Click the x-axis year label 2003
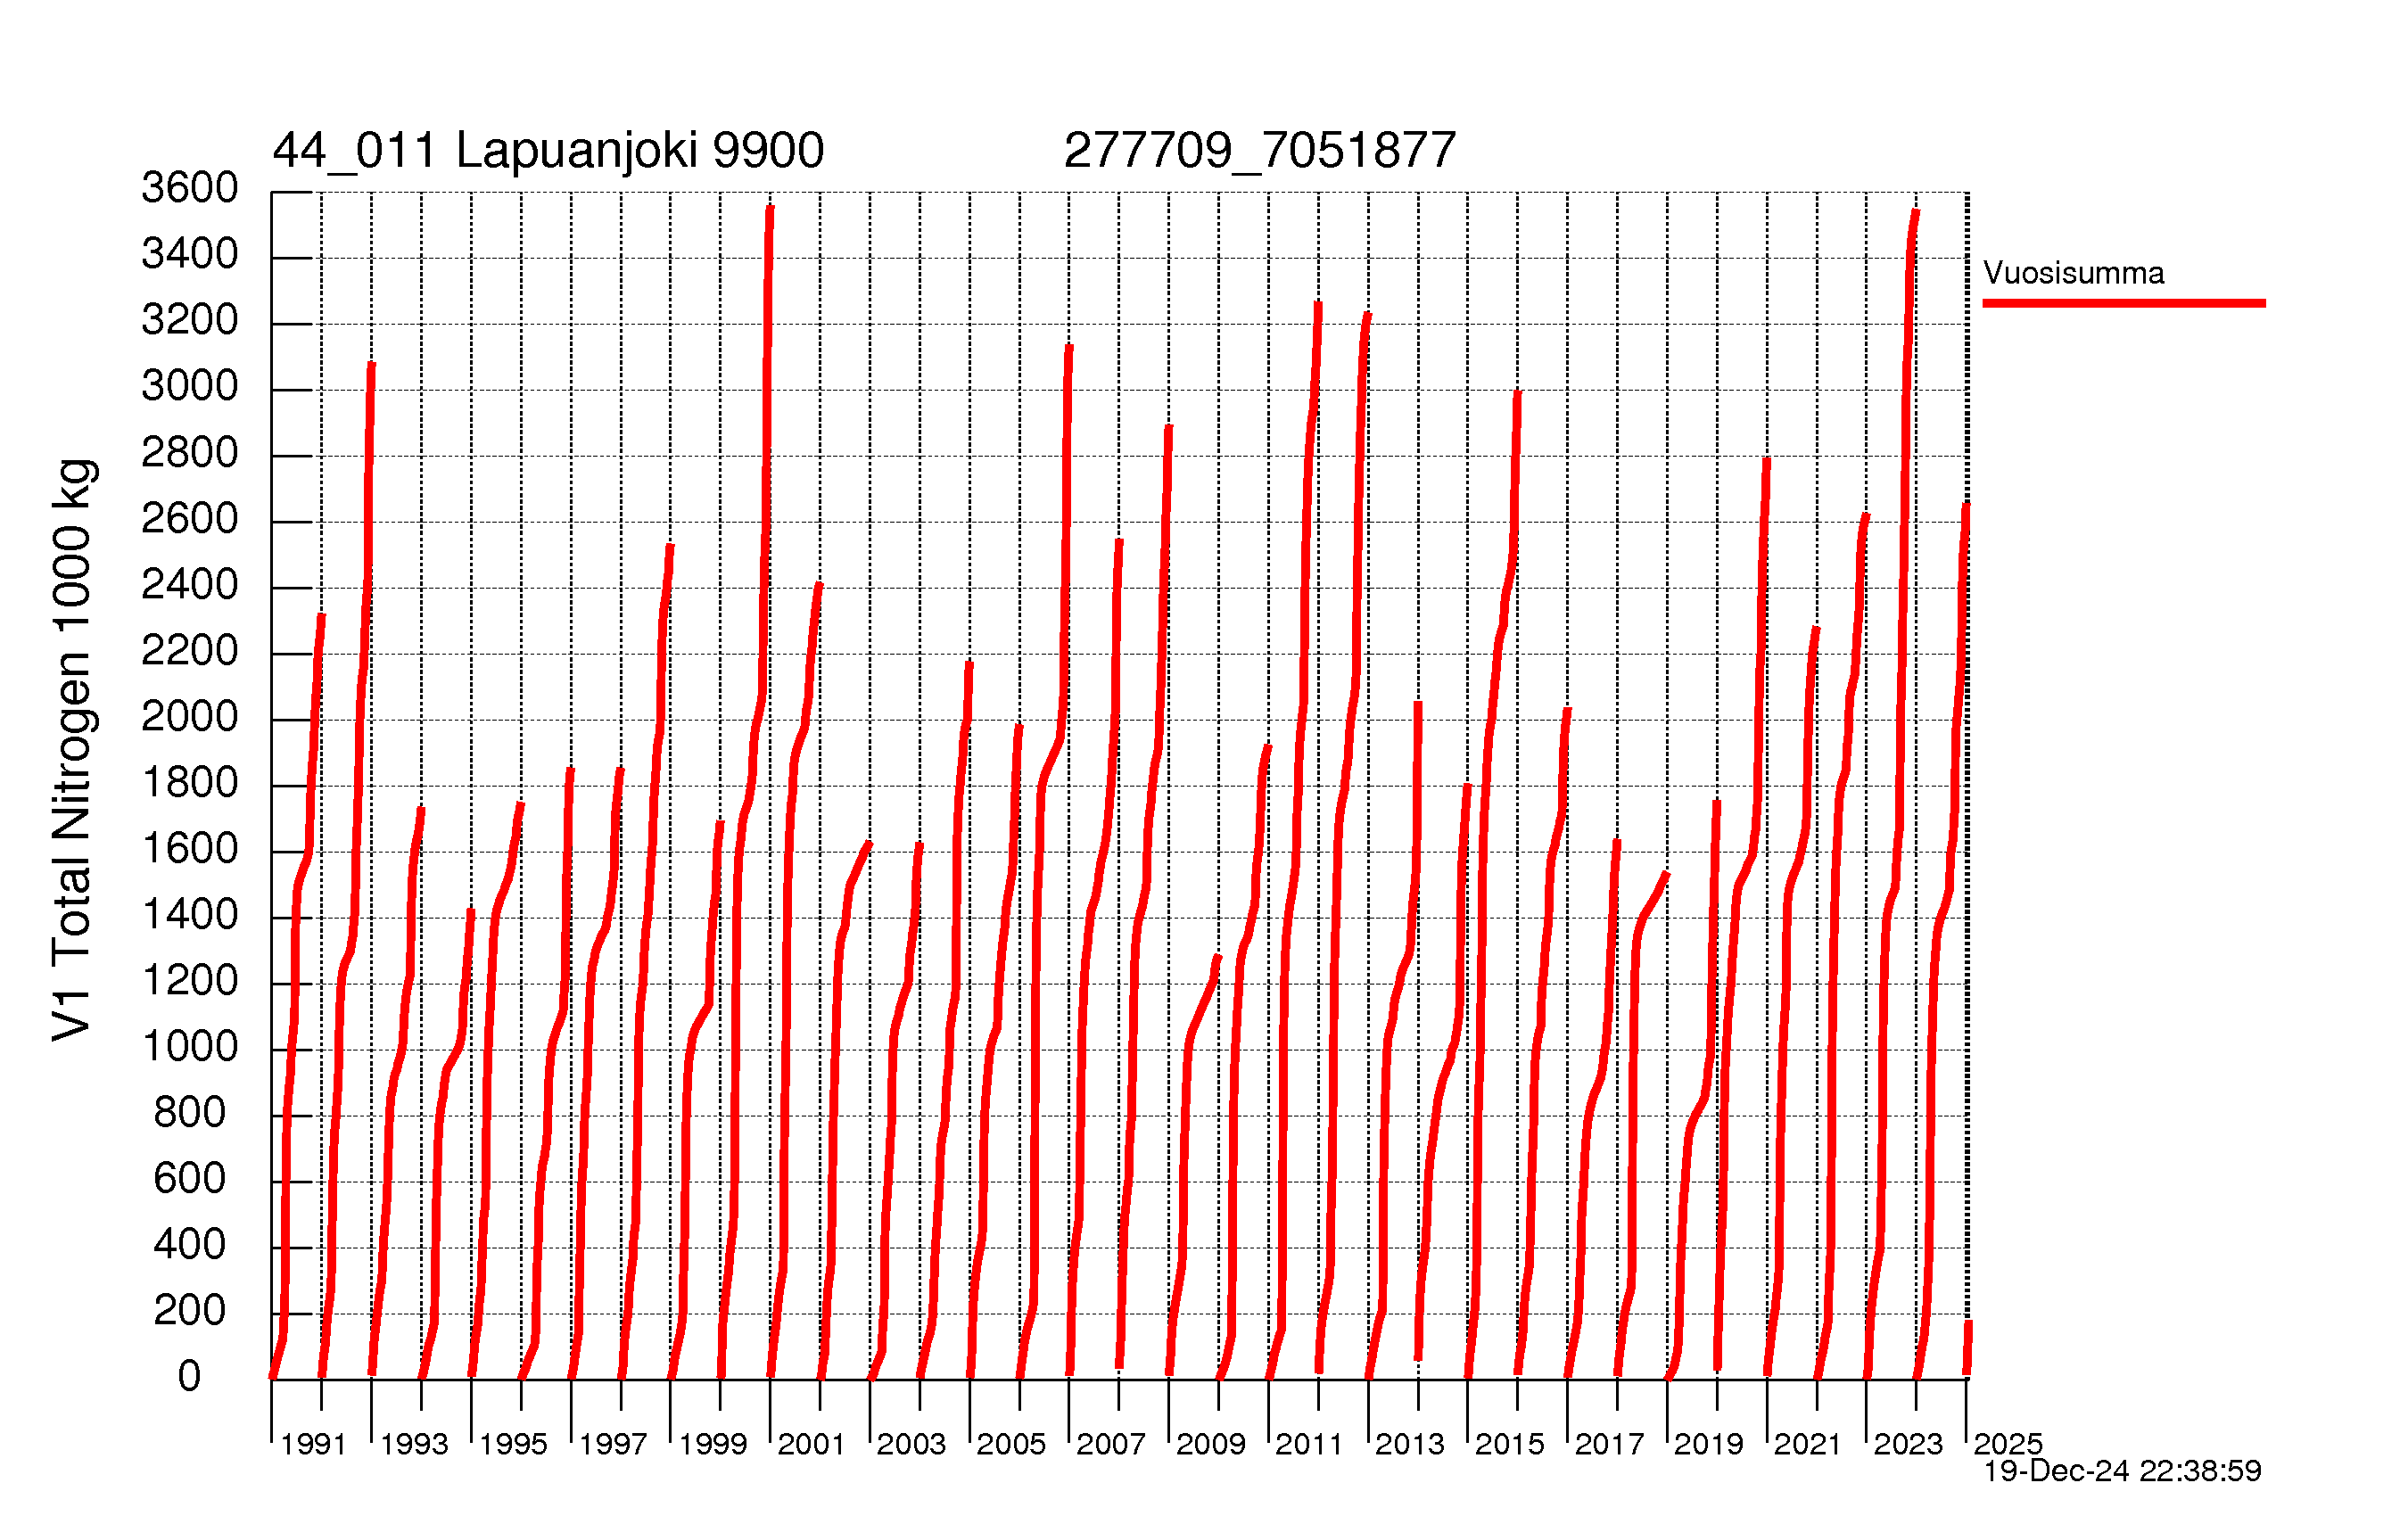Screen dimensions: 2408x1516 (911, 1445)
